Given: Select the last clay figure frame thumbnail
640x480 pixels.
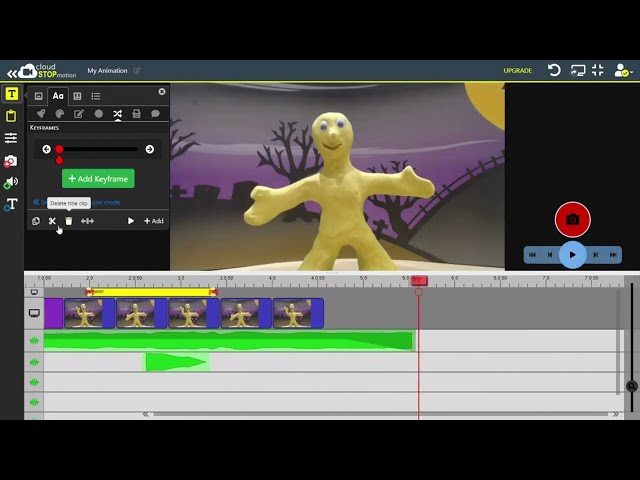Looking at the screenshot, I should (298, 313).
